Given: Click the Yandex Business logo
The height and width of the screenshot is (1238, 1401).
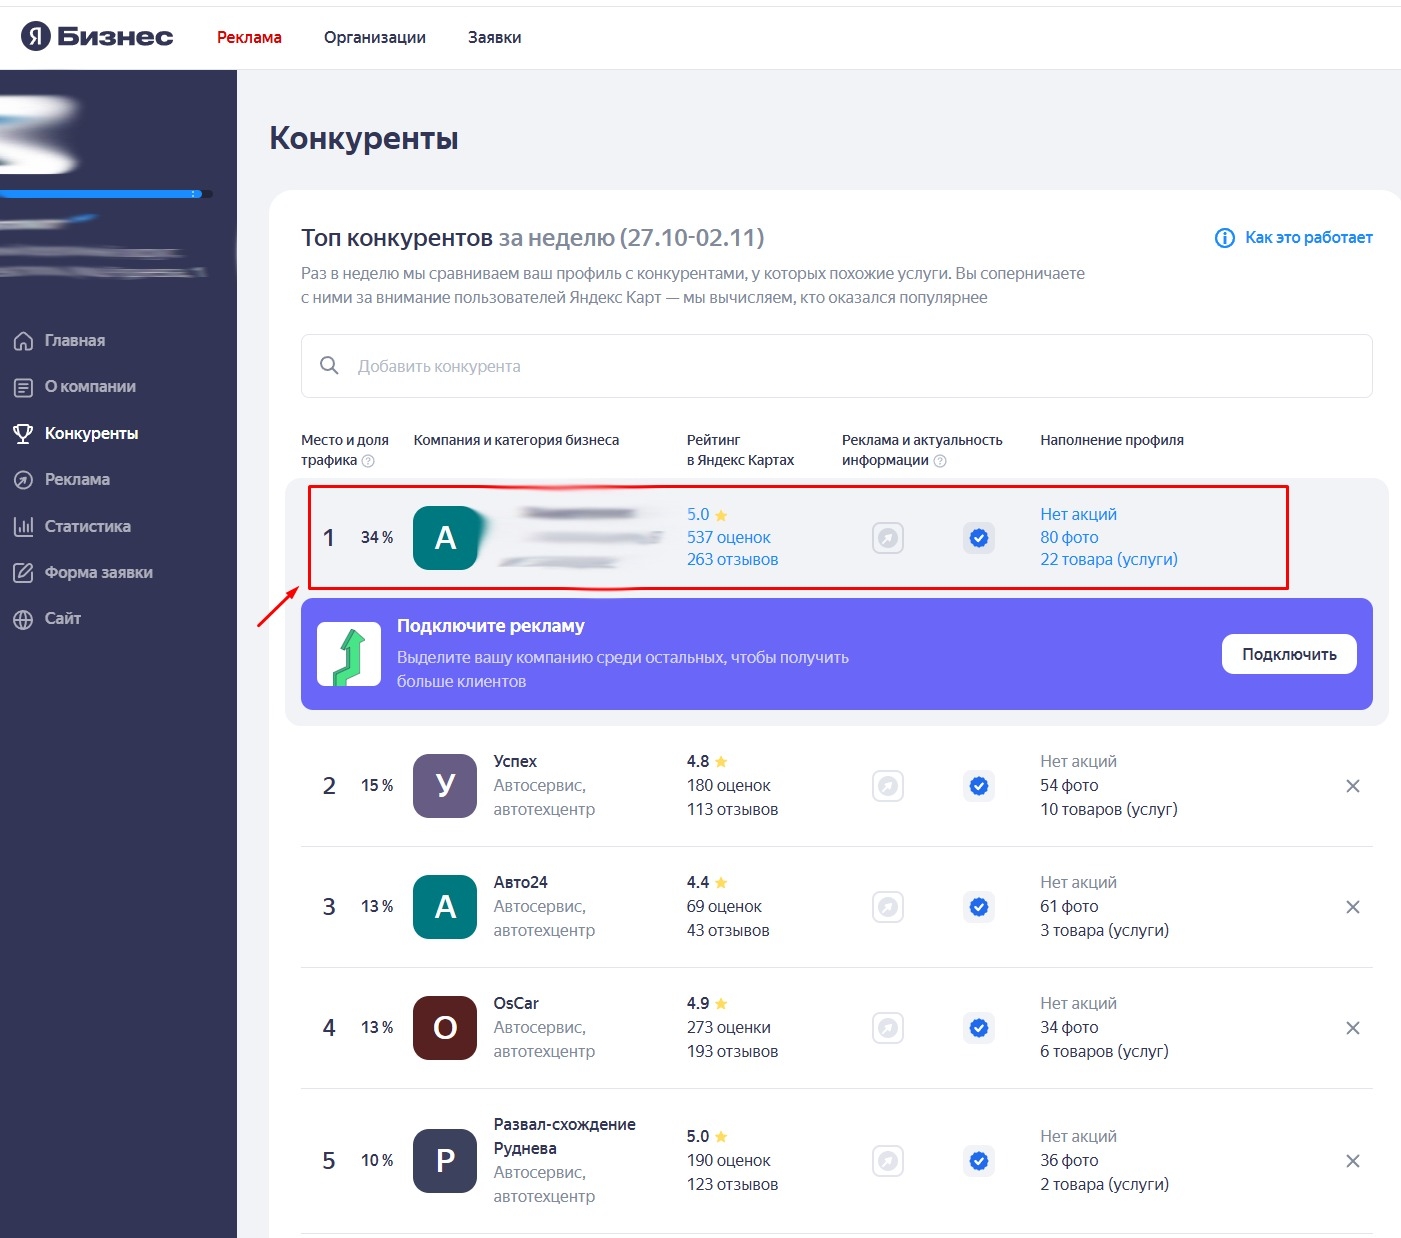Looking at the screenshot, I should pyautogui.click(x=97, y=37).
